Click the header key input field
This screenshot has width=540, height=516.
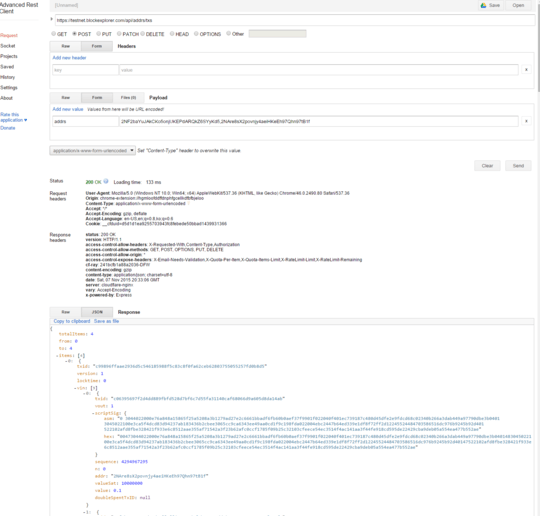(85, 70)
